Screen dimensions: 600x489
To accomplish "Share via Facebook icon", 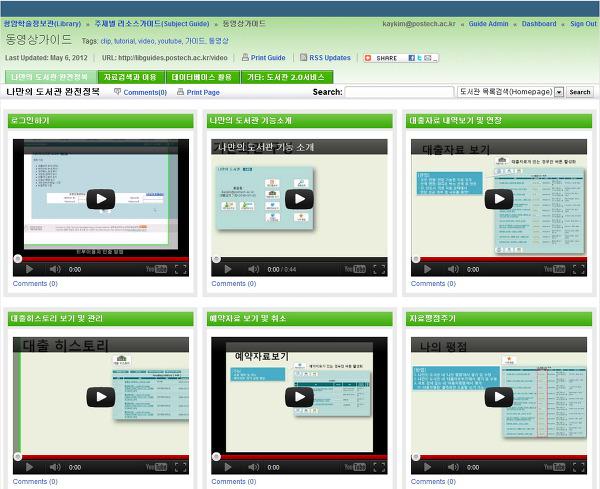I will pos(412,58).
